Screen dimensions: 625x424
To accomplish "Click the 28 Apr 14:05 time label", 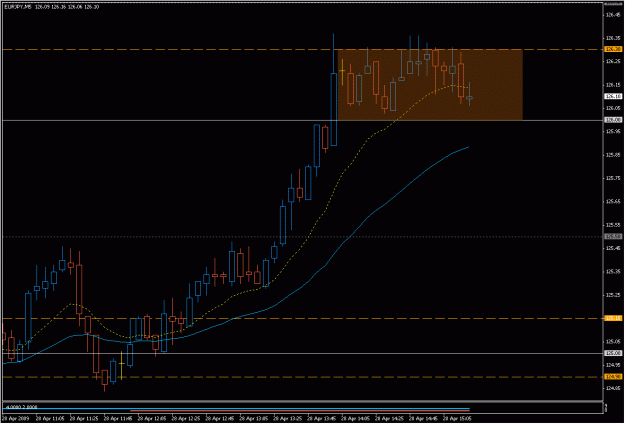I will tap(355, 419).
